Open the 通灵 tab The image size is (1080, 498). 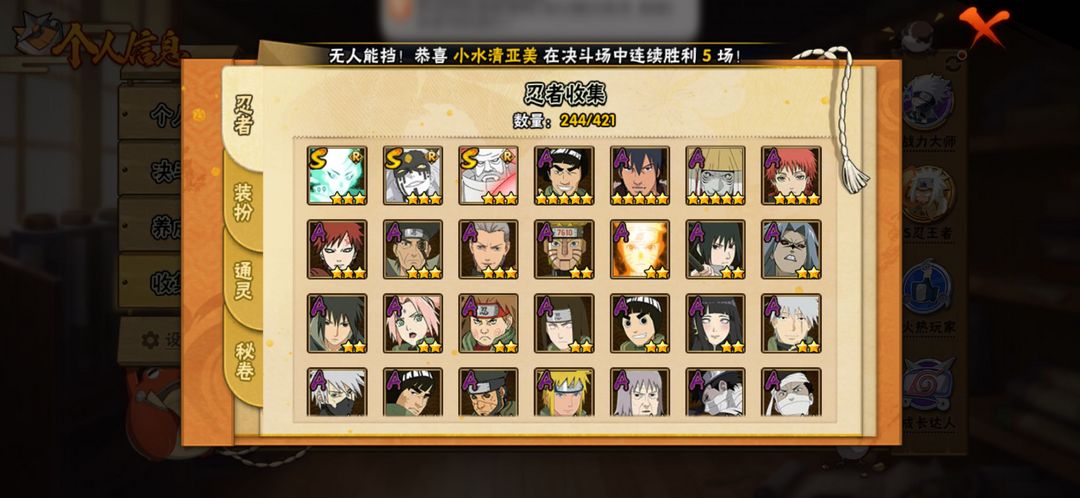coord(243,280)
